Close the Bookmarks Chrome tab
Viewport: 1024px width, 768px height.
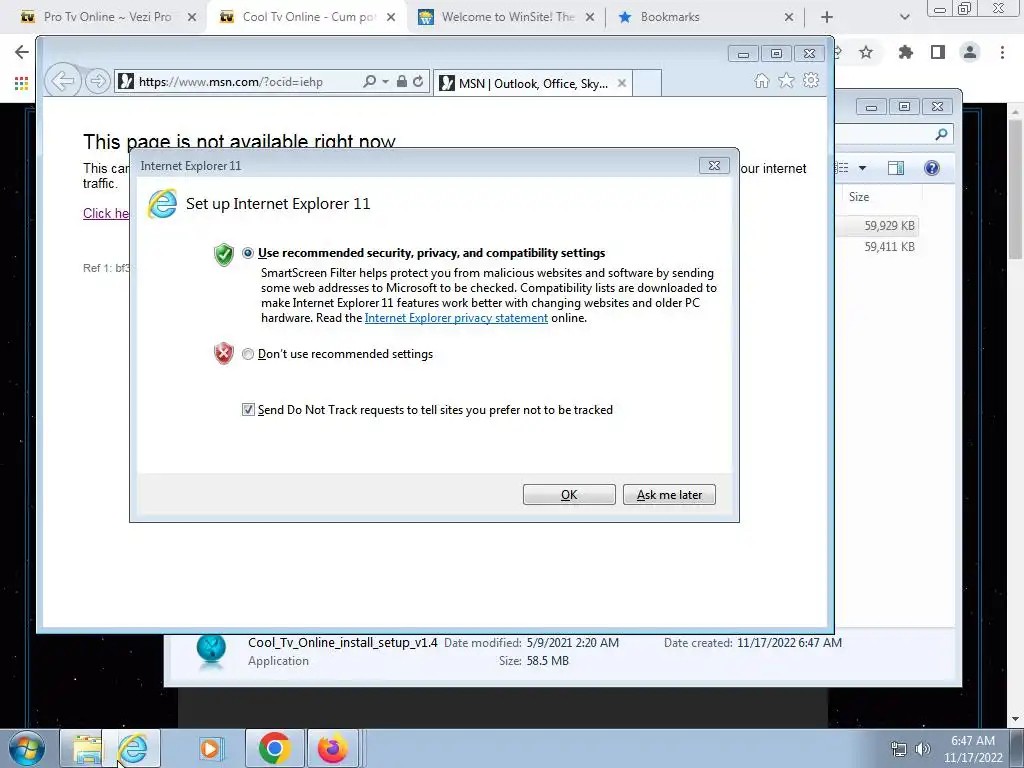[789, 18]
